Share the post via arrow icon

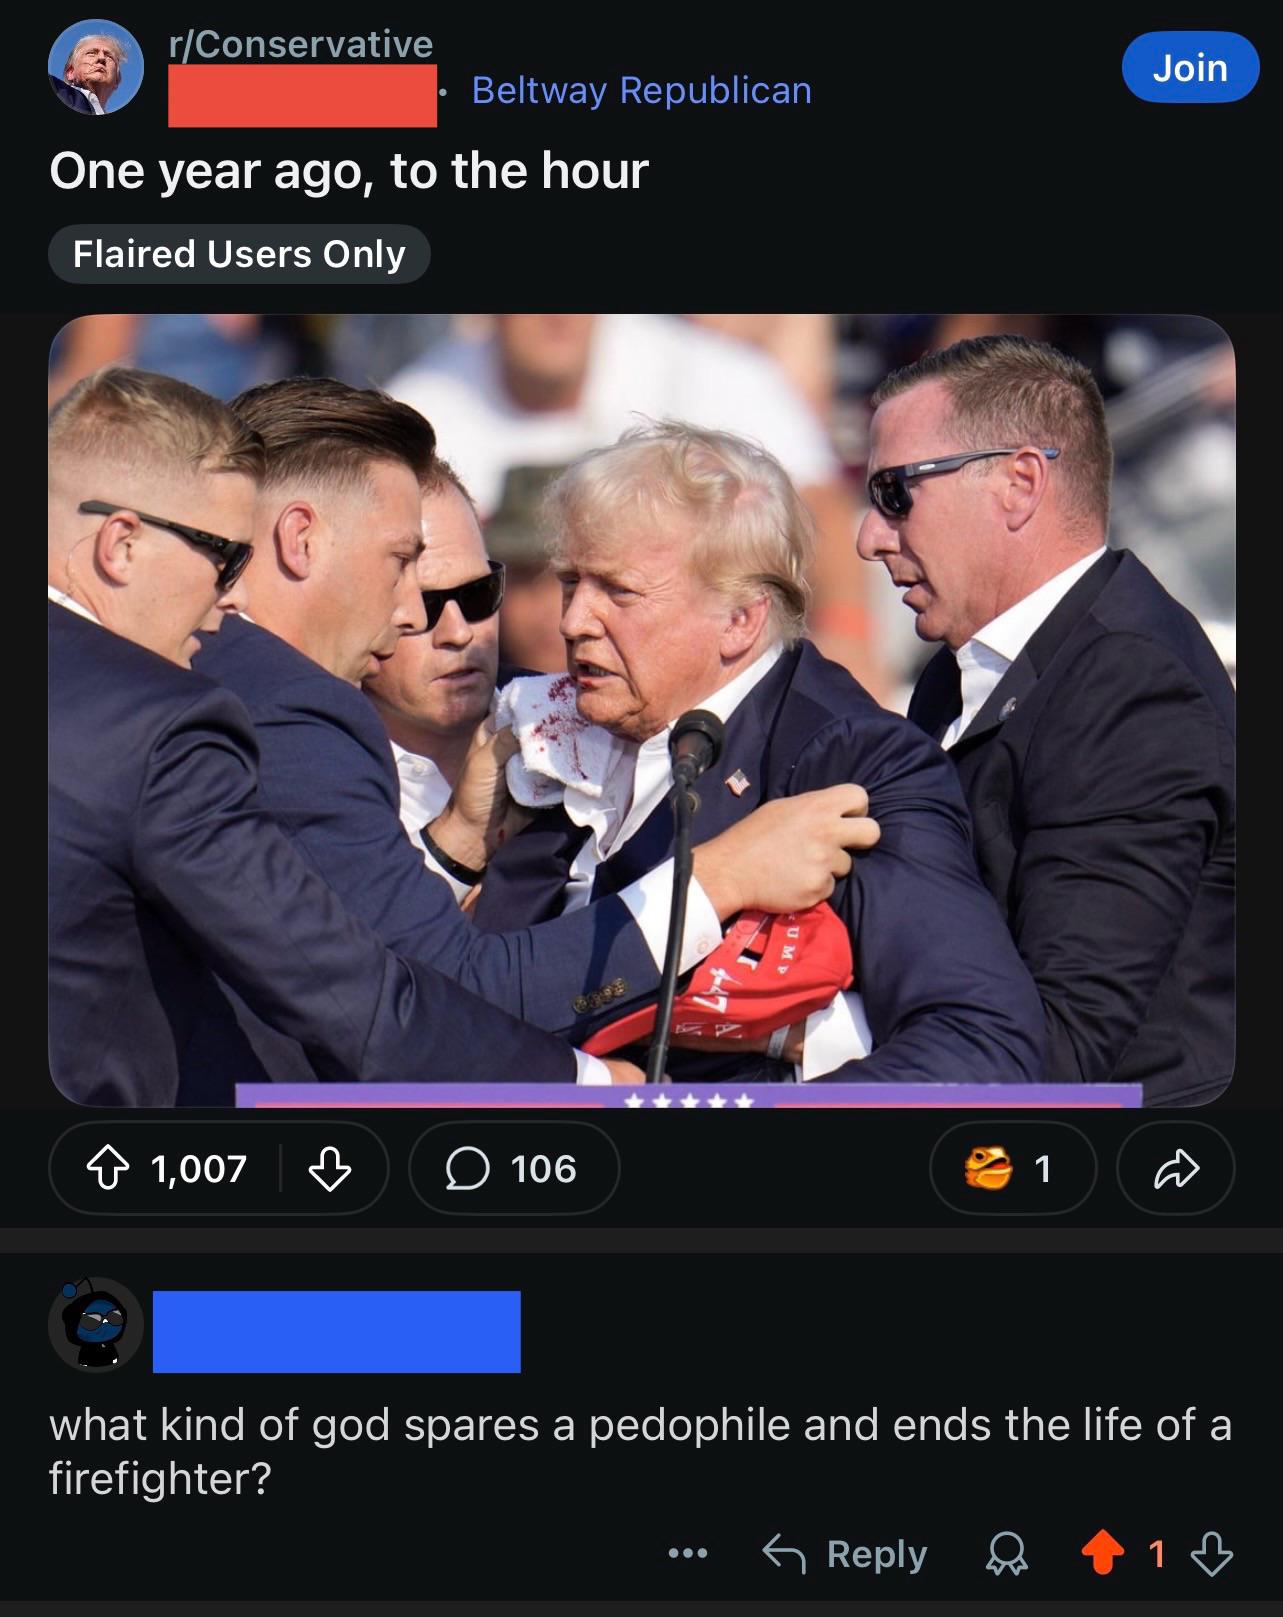click(x=1175, y=1167)
